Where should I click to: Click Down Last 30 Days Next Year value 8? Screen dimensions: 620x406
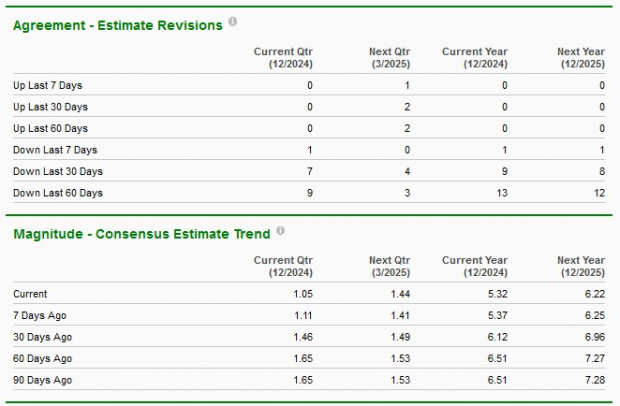tap(602, 171)
